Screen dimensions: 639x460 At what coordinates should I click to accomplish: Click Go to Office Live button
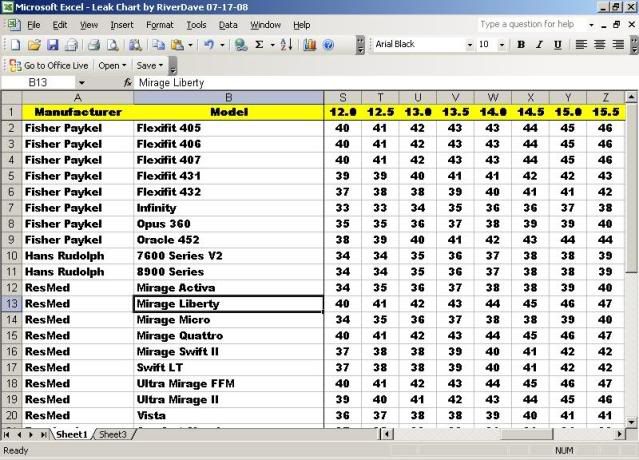[50, 65]
